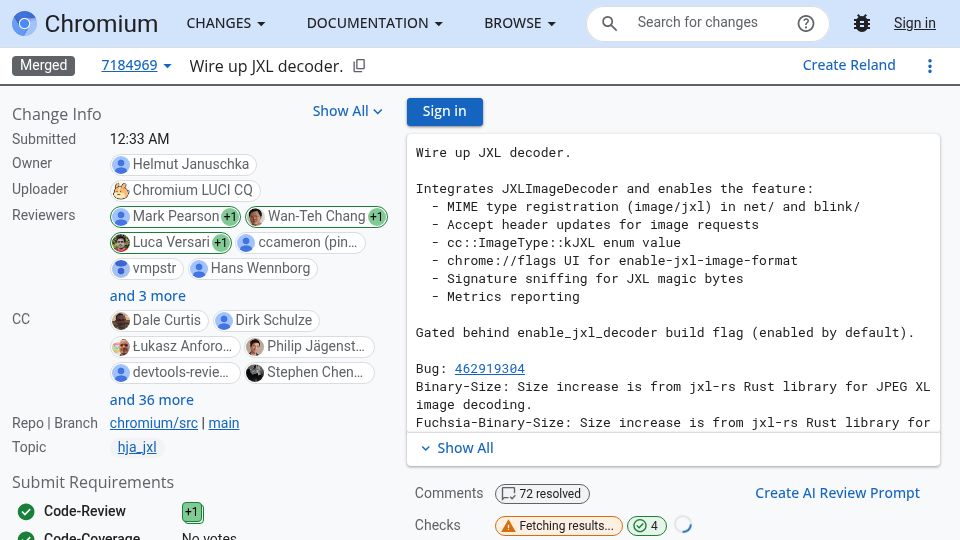The image size is (960, 540).
Task: Click the Code-Review +1 vote chip
Action: pyautogui.click(x=192, y=512)
